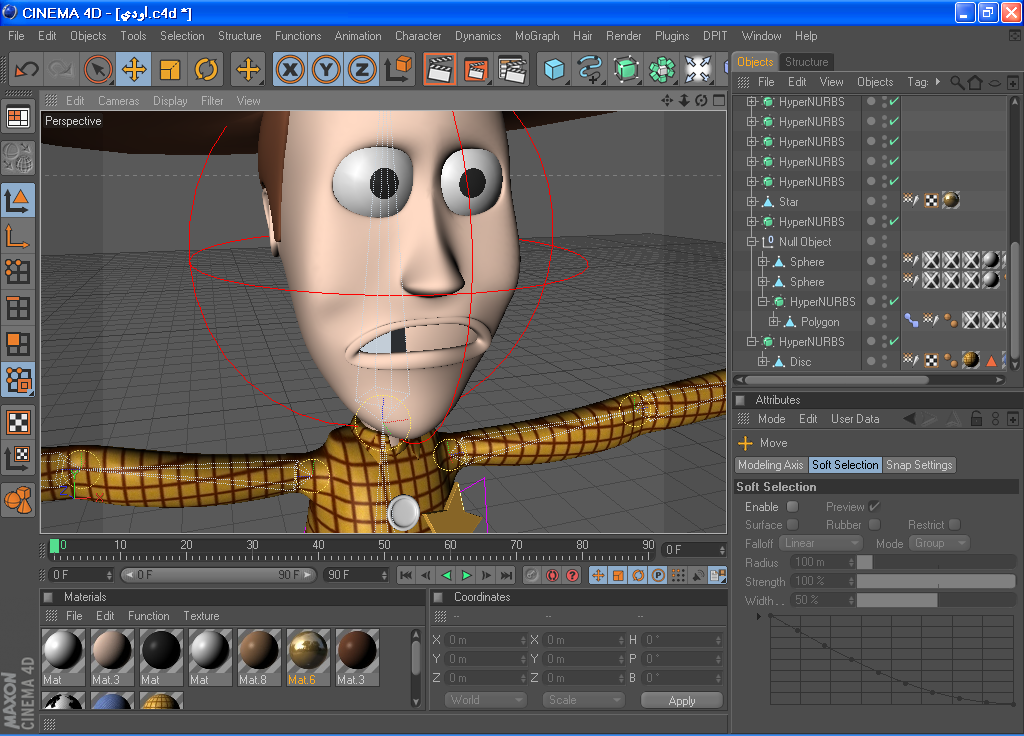Open the Render menu
The height and width of the screenshot is (736, 1024).
[x=623, y=36]
